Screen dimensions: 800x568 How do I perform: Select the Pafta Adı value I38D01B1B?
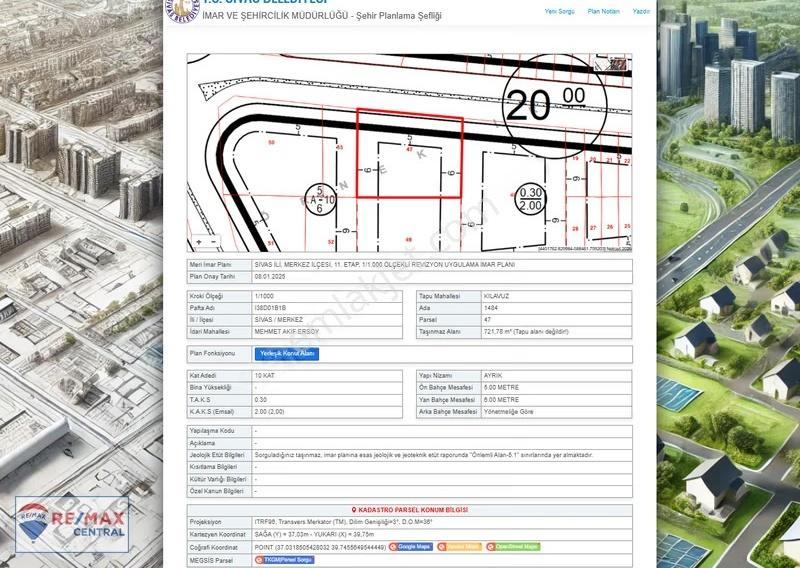(x=270, y=308)
